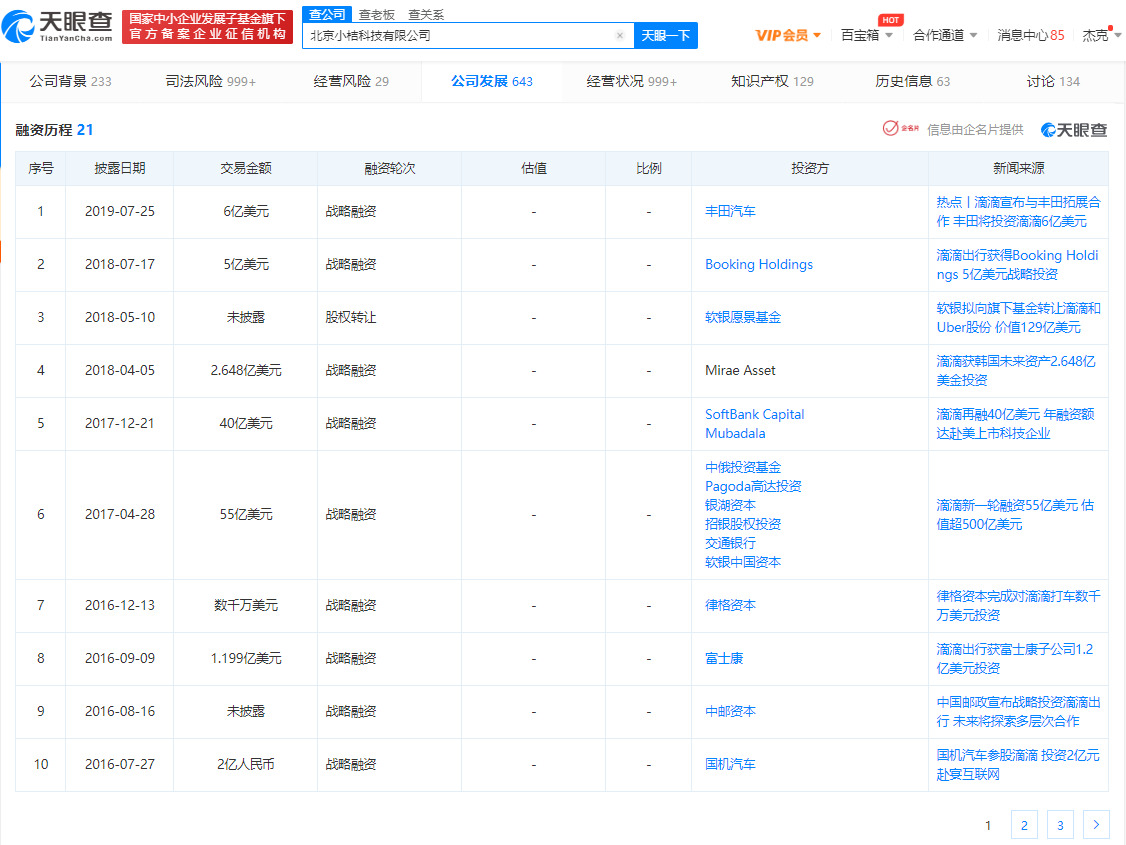The height and width of the screenshot is (845, 1126).
Task: Open investor link 丰田汽车
Action: pos(730,211)
